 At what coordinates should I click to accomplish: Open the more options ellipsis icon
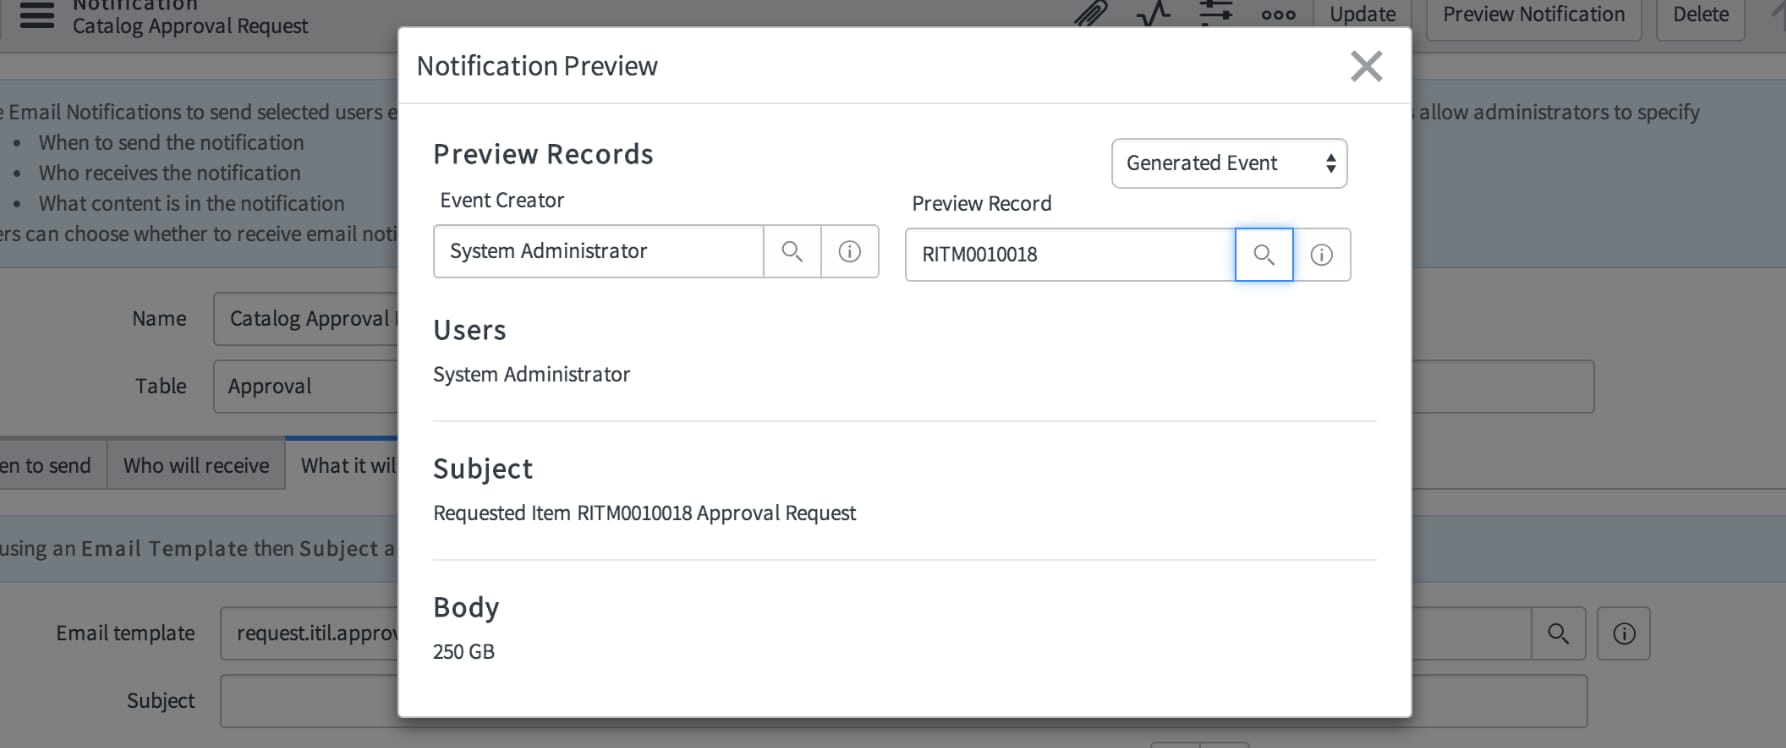coord(1278,14)
